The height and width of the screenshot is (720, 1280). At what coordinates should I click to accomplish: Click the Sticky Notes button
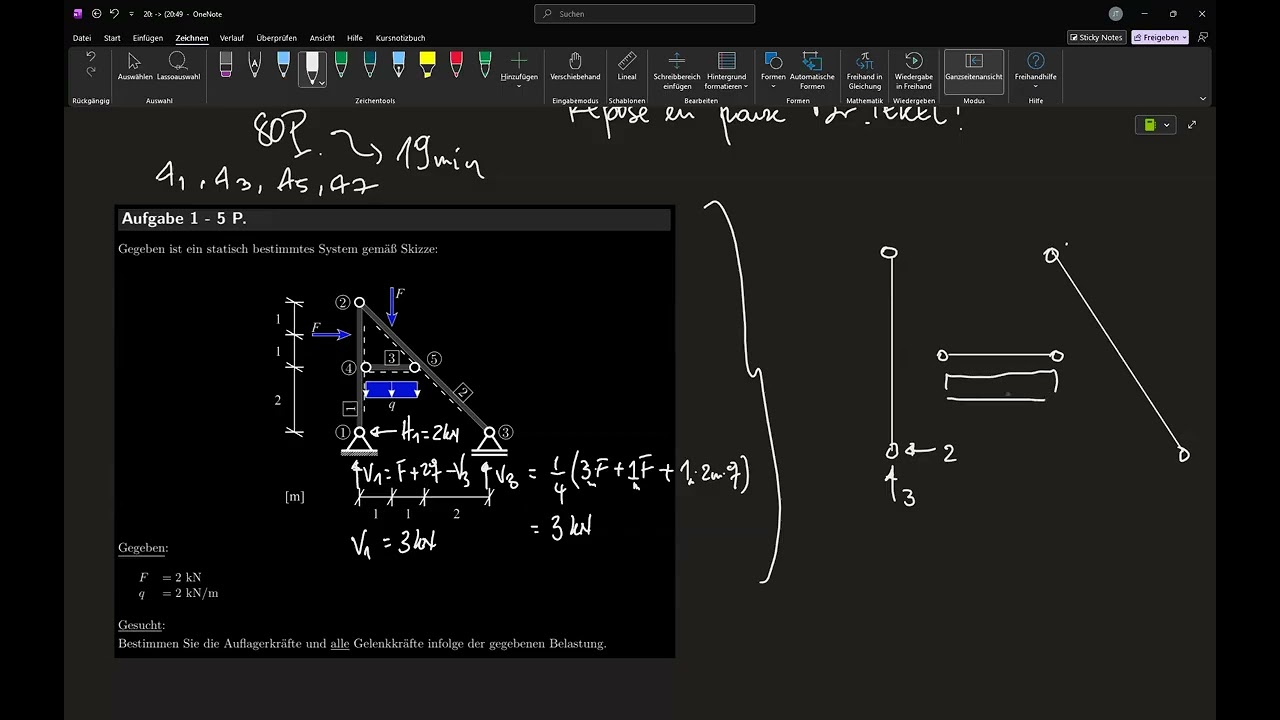(1097, 37)
